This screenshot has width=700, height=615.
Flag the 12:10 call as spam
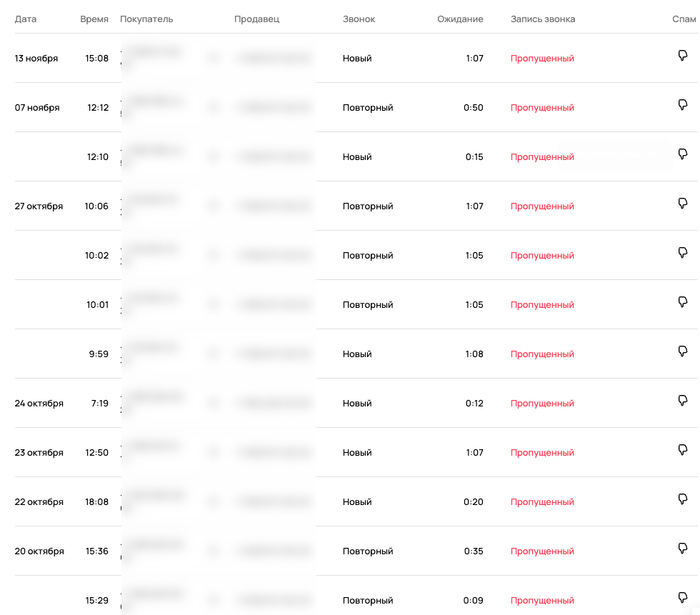click(x=683, y=154)
